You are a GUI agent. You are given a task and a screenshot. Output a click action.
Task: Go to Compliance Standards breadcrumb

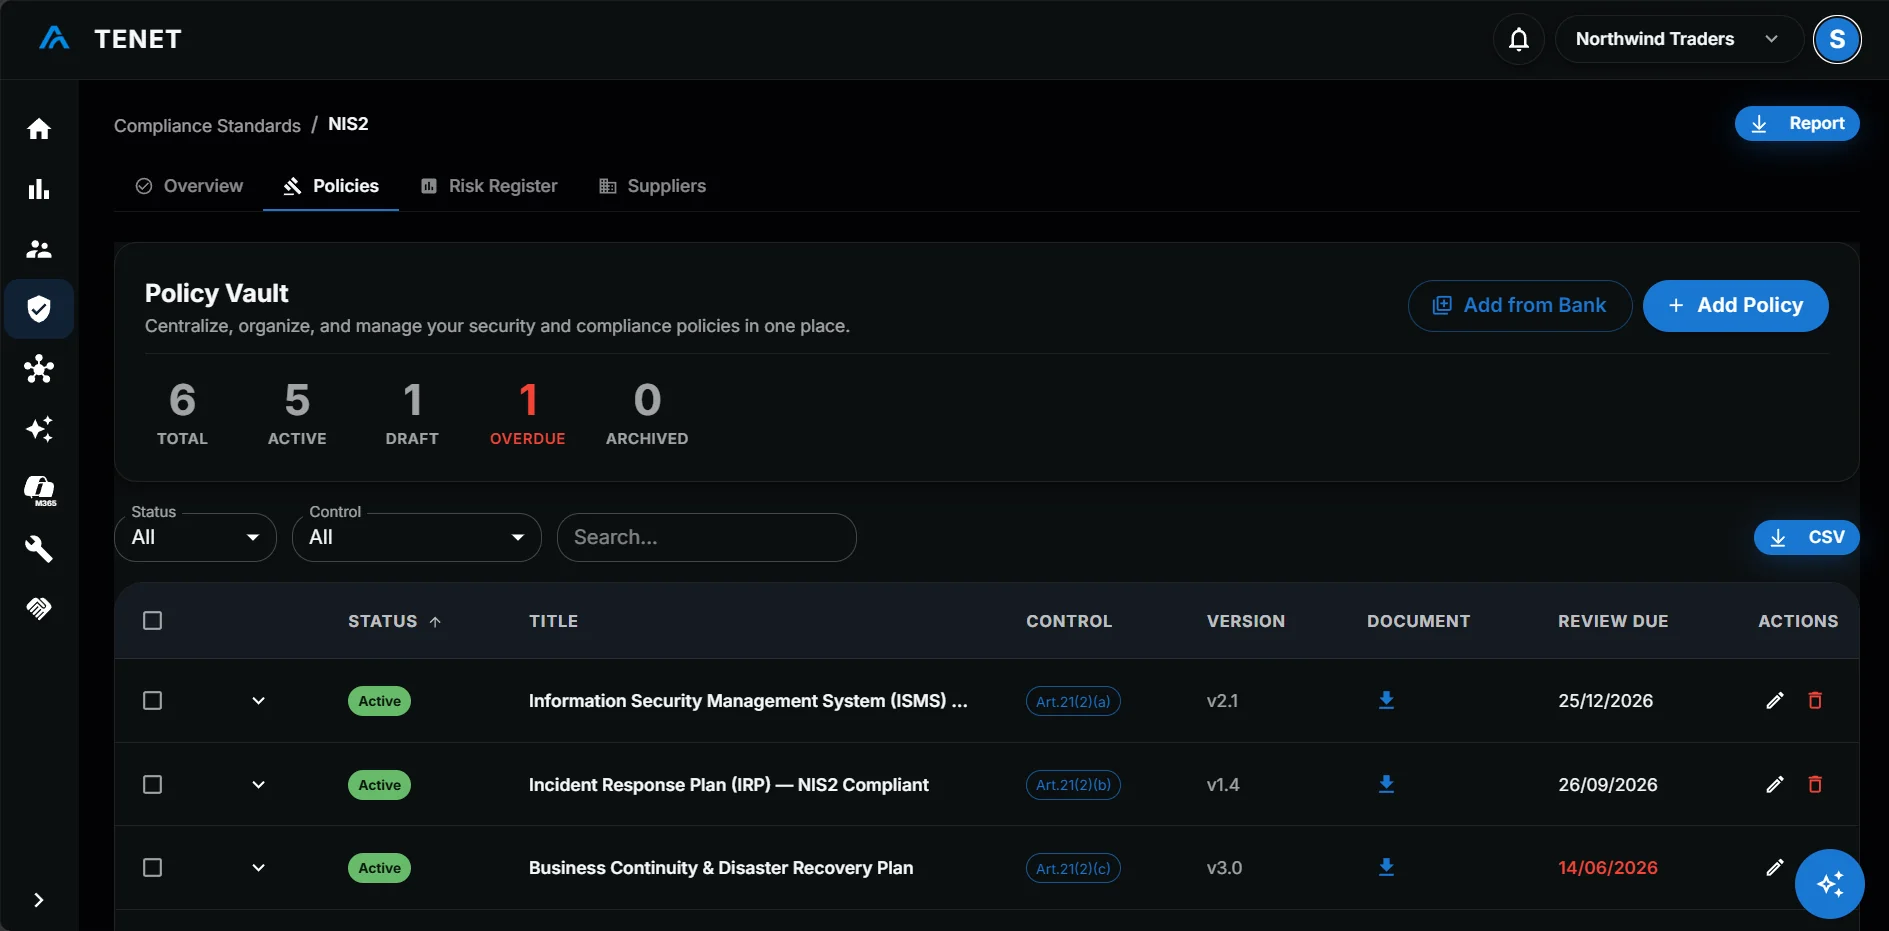click(x=207, y=125)
